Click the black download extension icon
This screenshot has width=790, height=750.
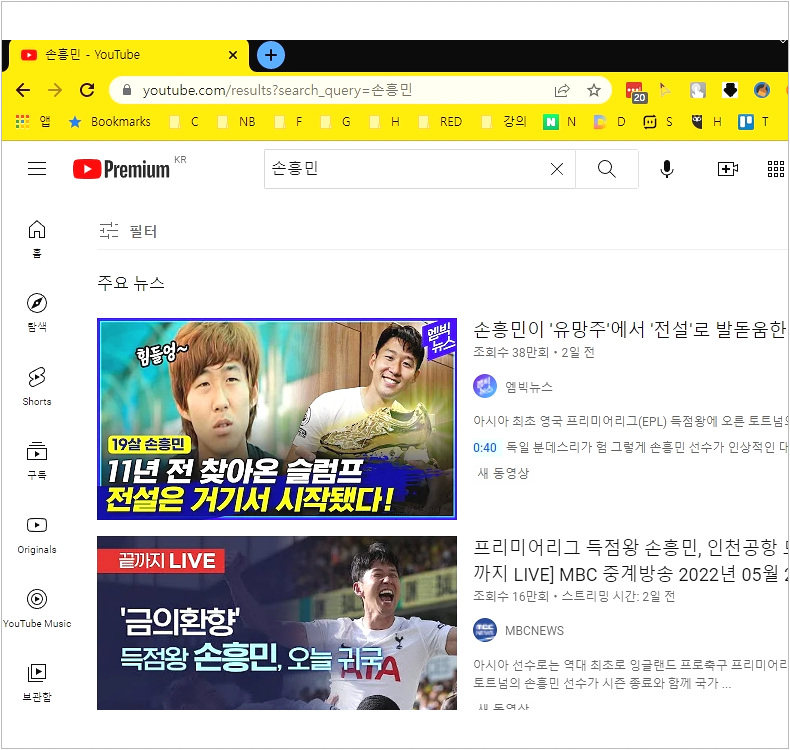[x=730, y=90]
